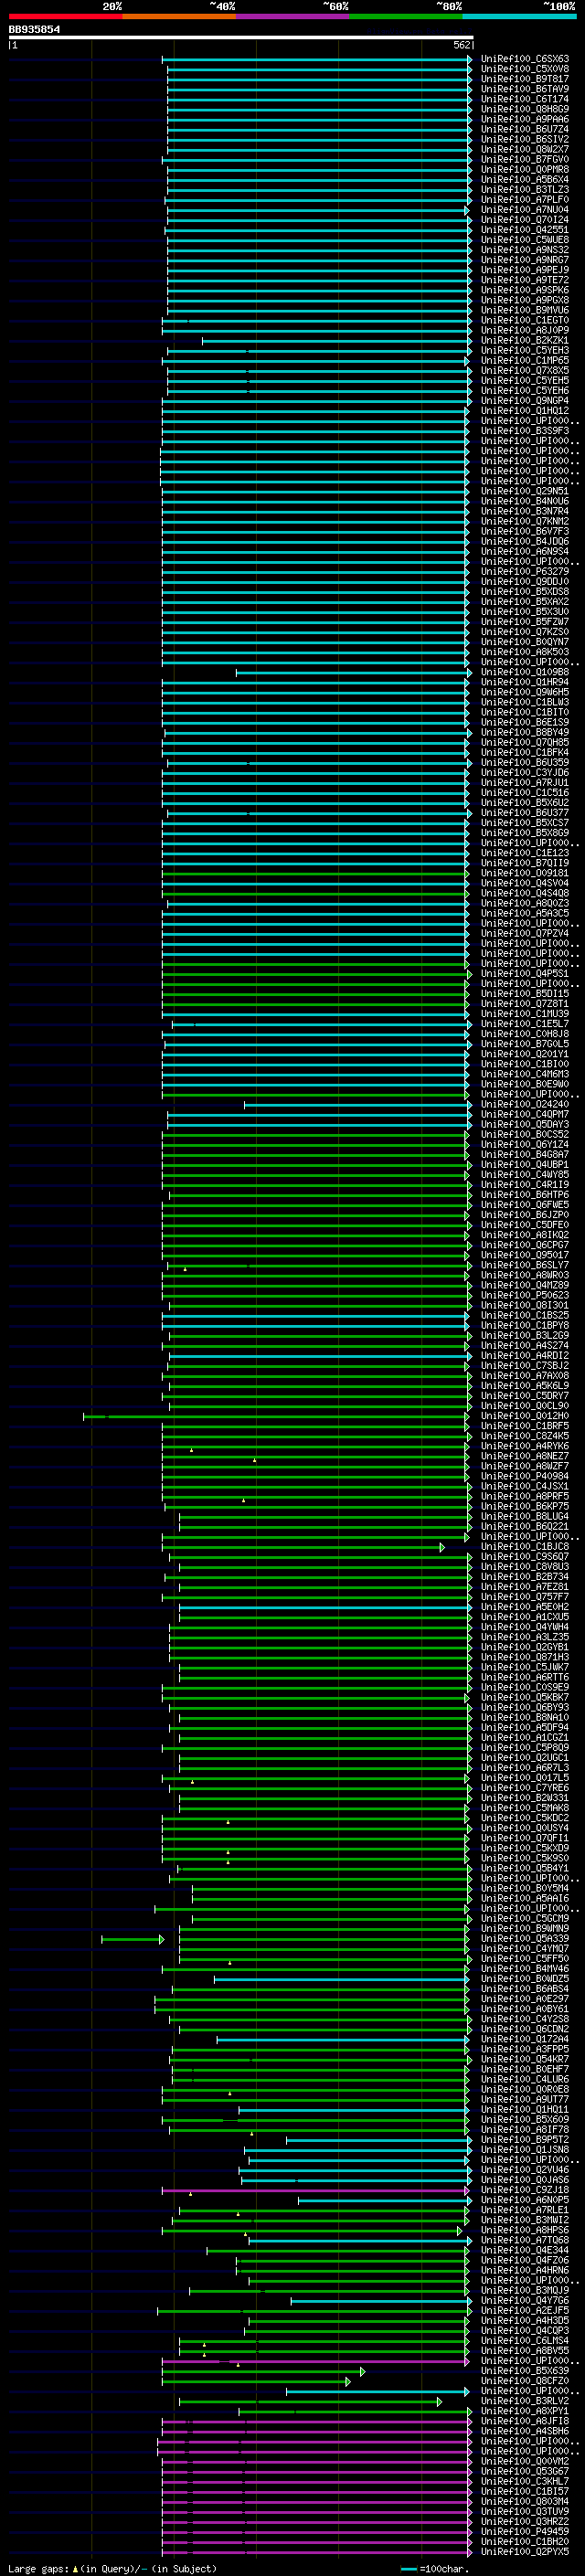Select the UniRef100_A5B6X4 label
The height and width of the screenshot is (2576, 585).
click(525, 180)
